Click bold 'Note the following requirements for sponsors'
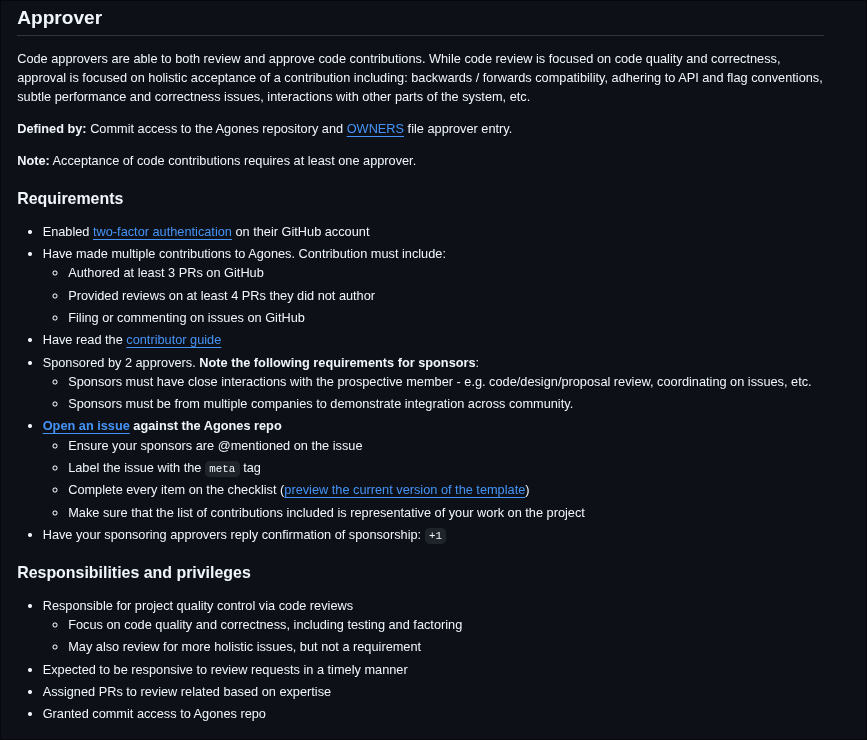The width and height of the screenshot is (867, 740). pyautogui.click(x=337, y=363)
